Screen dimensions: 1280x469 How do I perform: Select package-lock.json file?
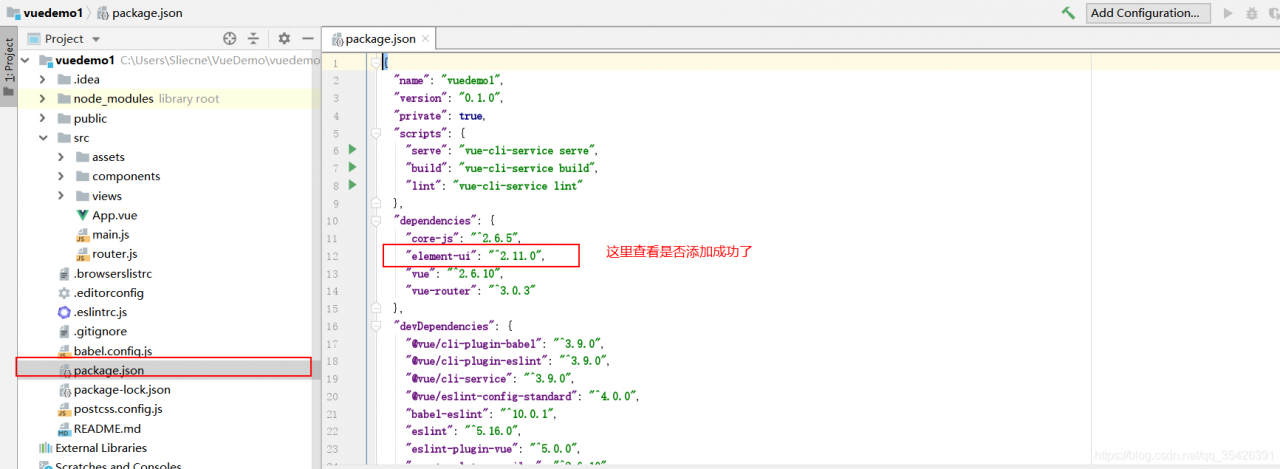[122, 390]
